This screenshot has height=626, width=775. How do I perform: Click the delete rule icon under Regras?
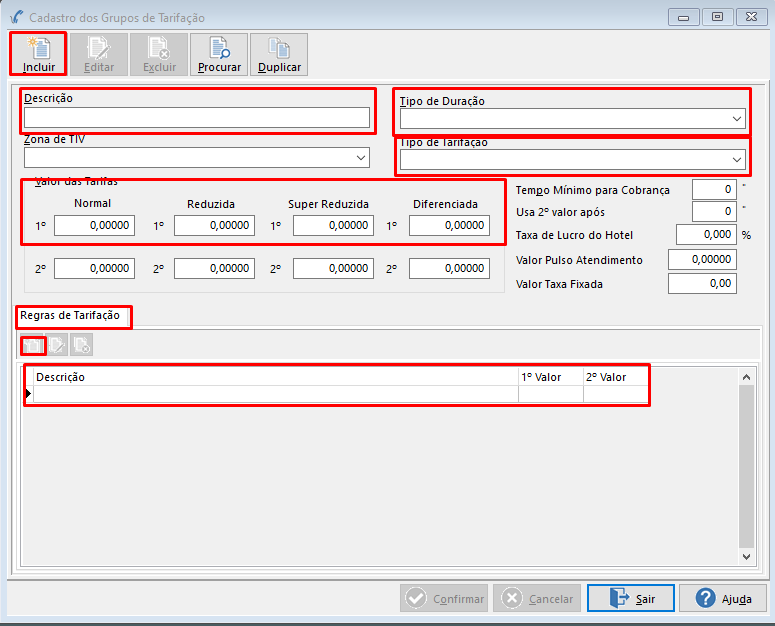pos(81,345)
